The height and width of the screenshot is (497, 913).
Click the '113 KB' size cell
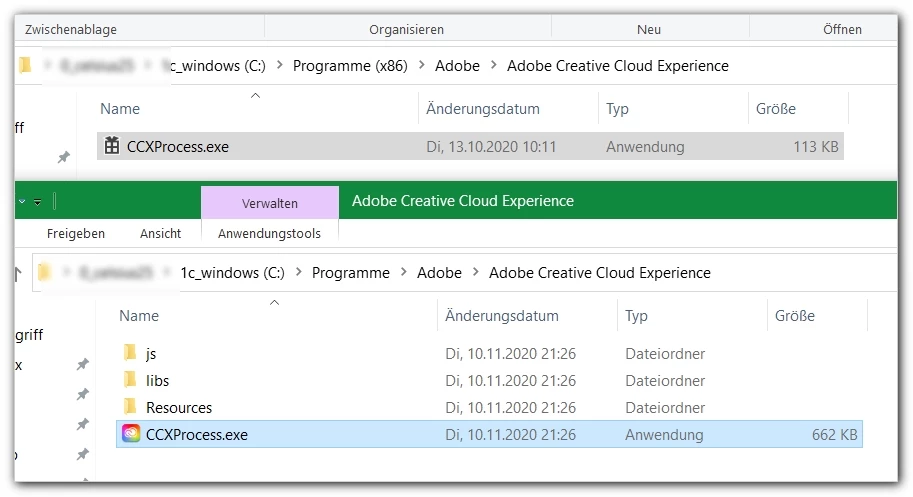816,147
